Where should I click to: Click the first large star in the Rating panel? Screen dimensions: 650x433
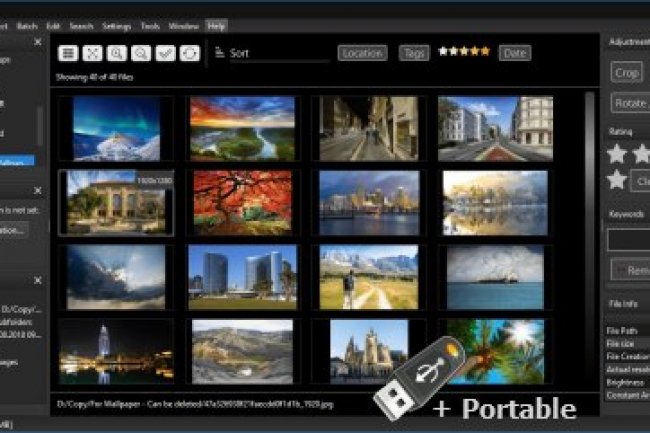click(618, 154)
